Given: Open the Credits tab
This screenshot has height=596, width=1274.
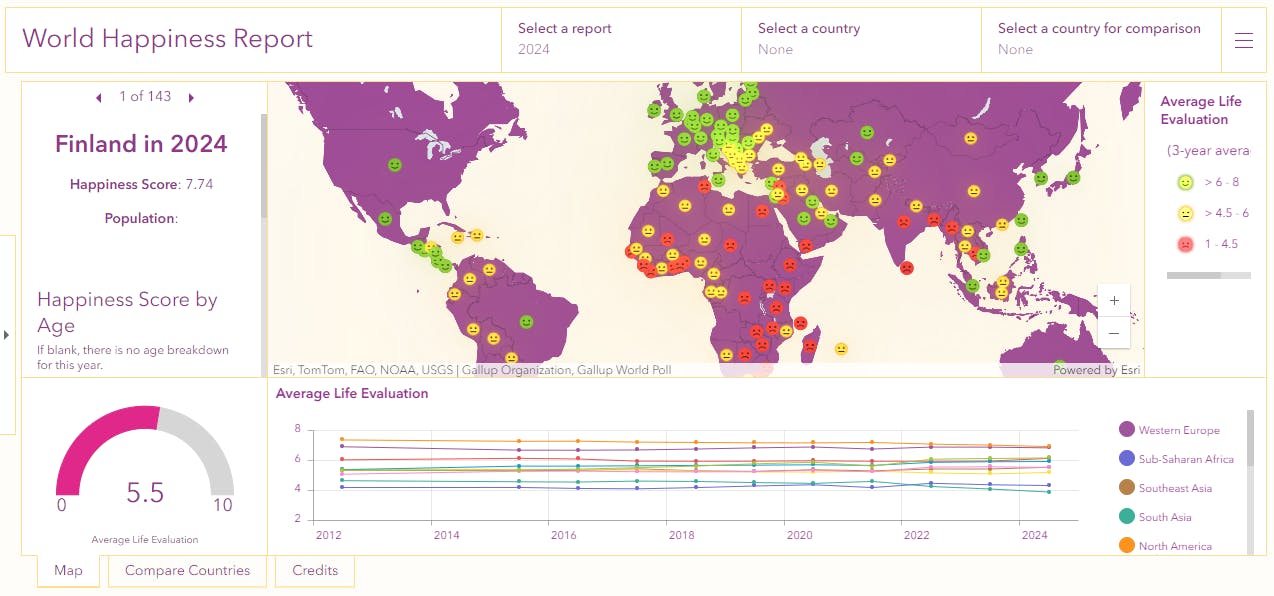Looking at the screenshot, I should (315, 570).
